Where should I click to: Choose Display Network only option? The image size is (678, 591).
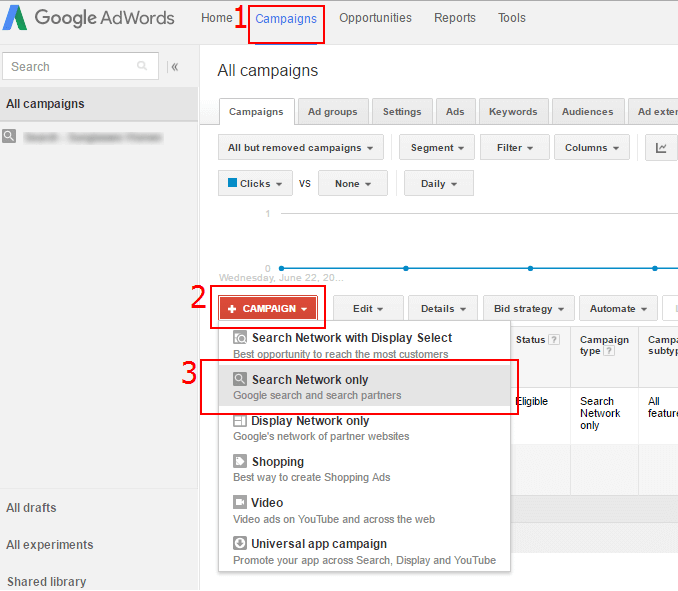click(x=364, y=428)
